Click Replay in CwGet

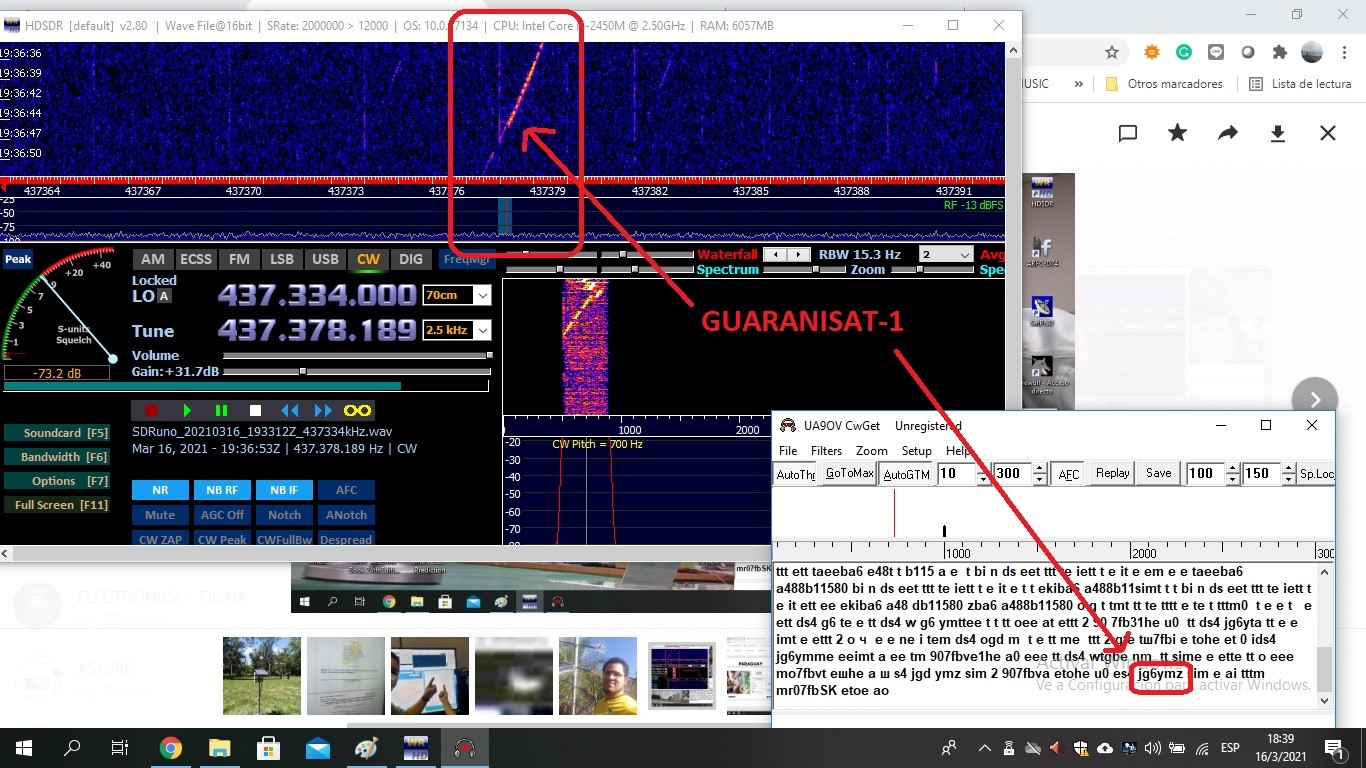coord(1112,473)
